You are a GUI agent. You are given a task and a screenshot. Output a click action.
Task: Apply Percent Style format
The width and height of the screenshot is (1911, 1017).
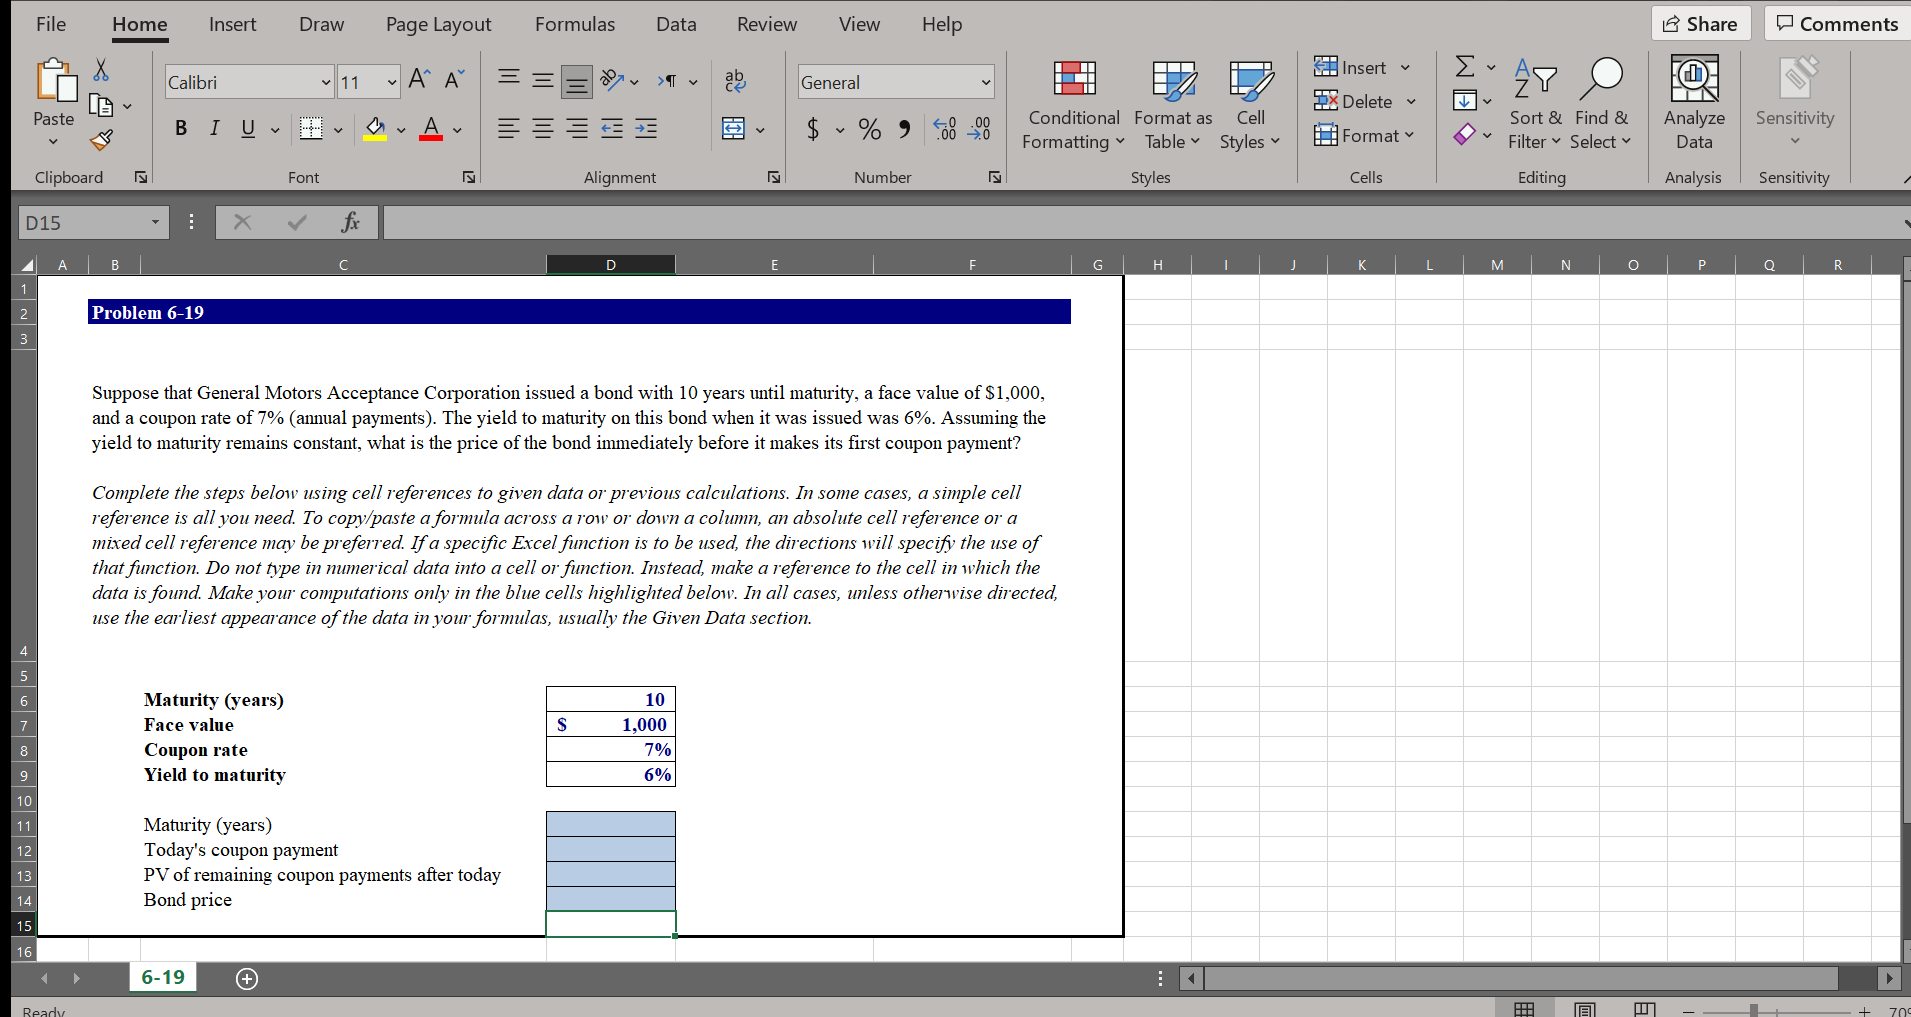[x=870, y=129]
